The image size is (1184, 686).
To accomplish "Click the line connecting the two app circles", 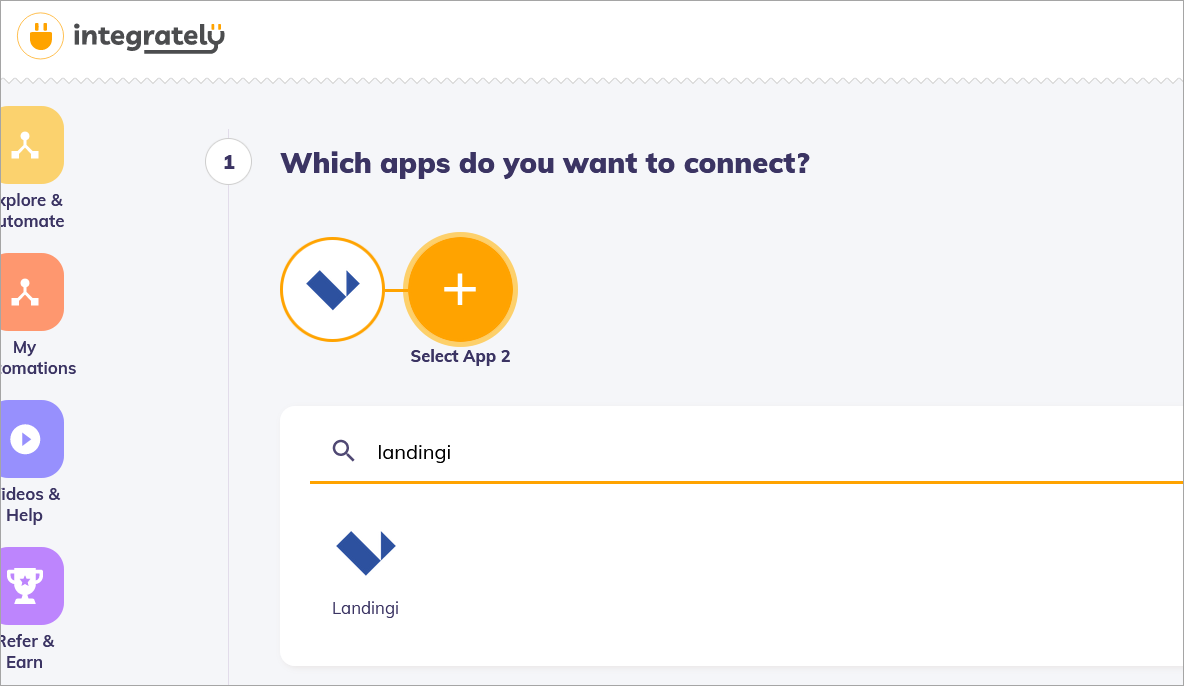I will (394, 290).
